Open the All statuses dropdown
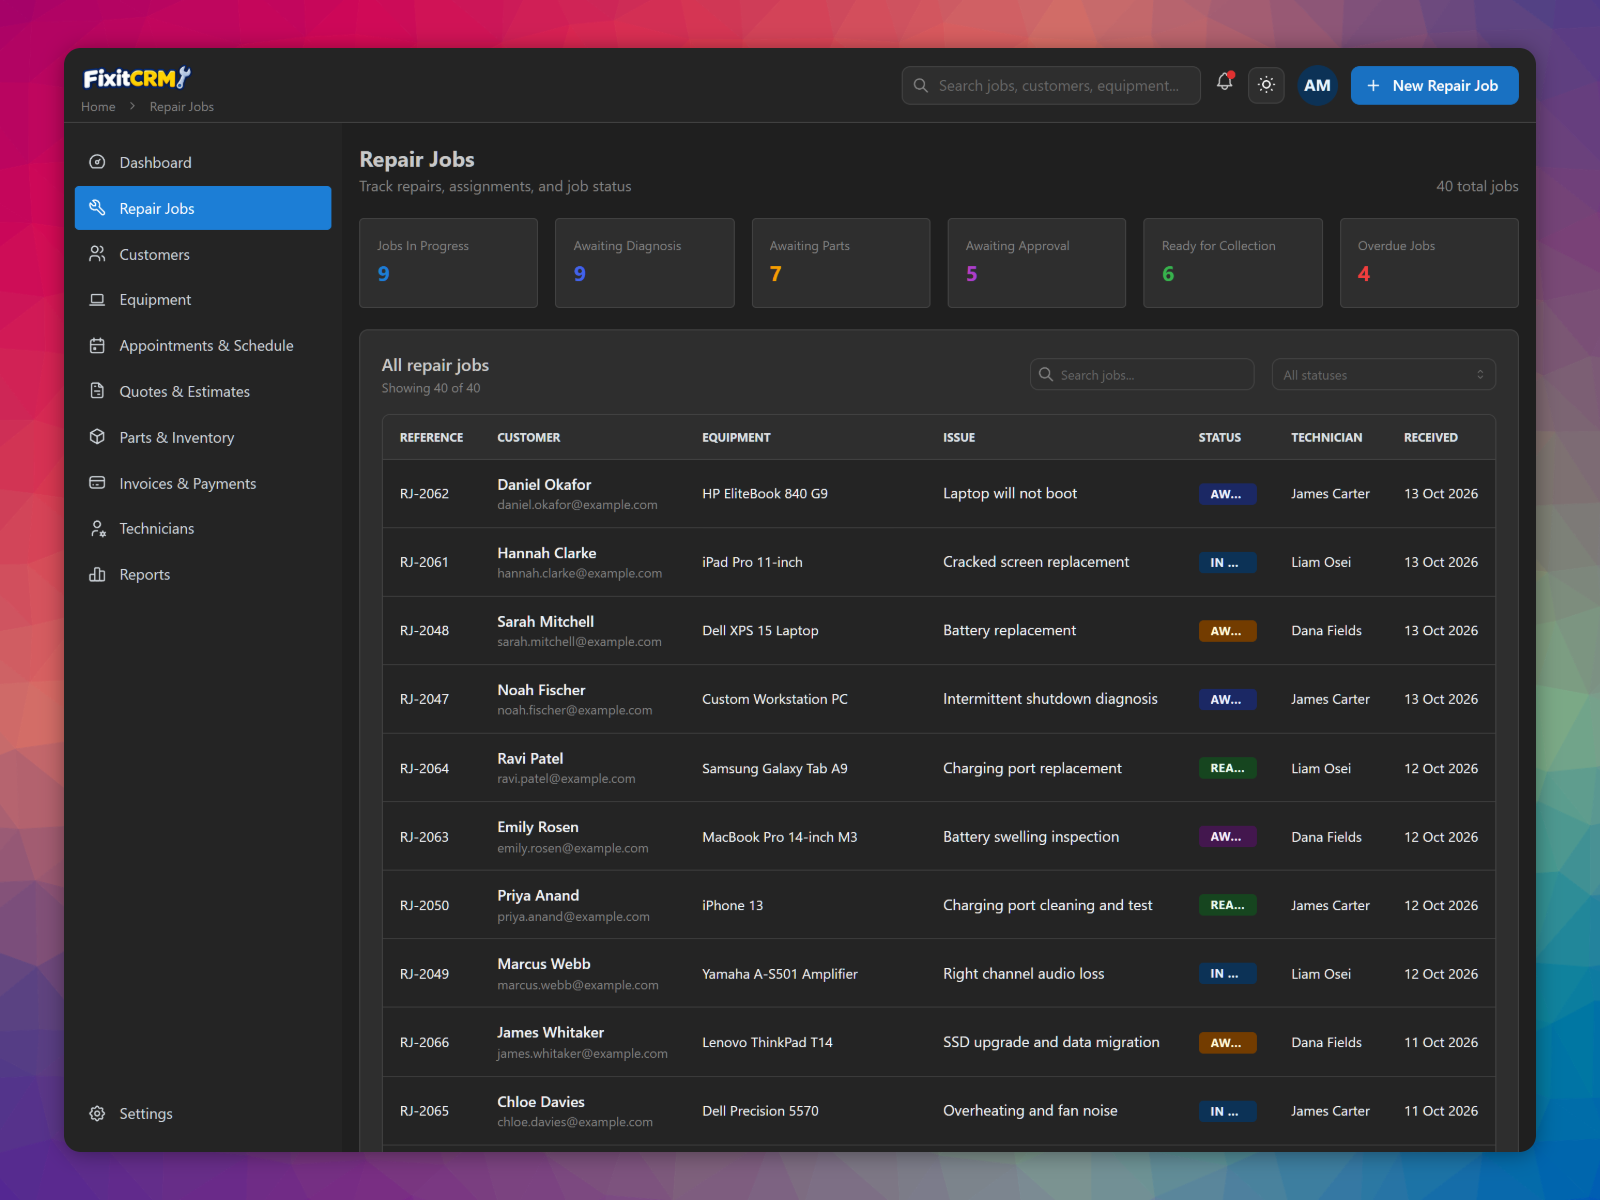The image size is (1600, 1200). (1383, 374)
